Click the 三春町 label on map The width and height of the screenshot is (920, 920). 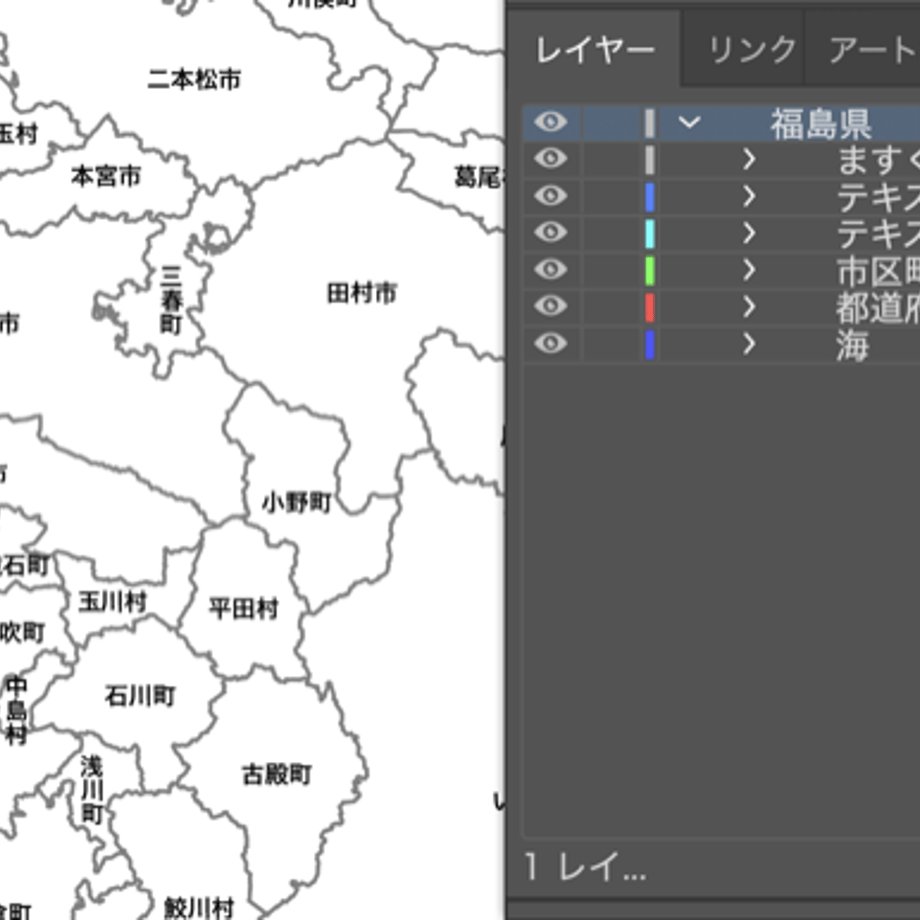[171, 300]
